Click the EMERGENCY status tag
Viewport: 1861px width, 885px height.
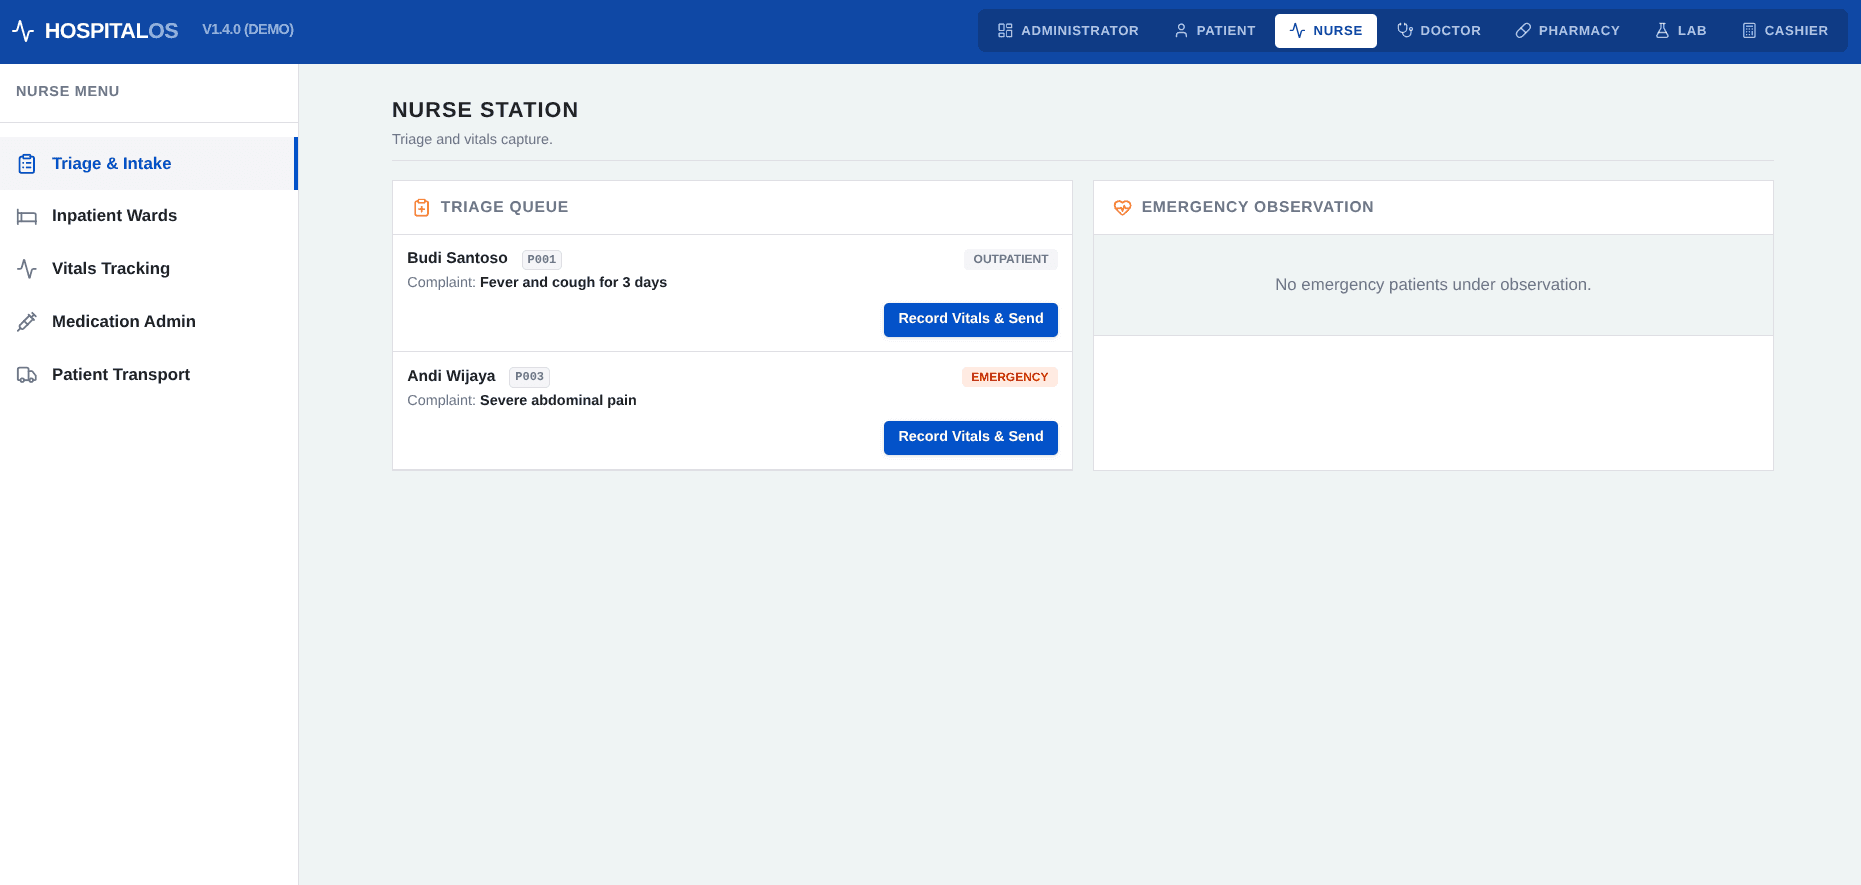click(1010, 377)
